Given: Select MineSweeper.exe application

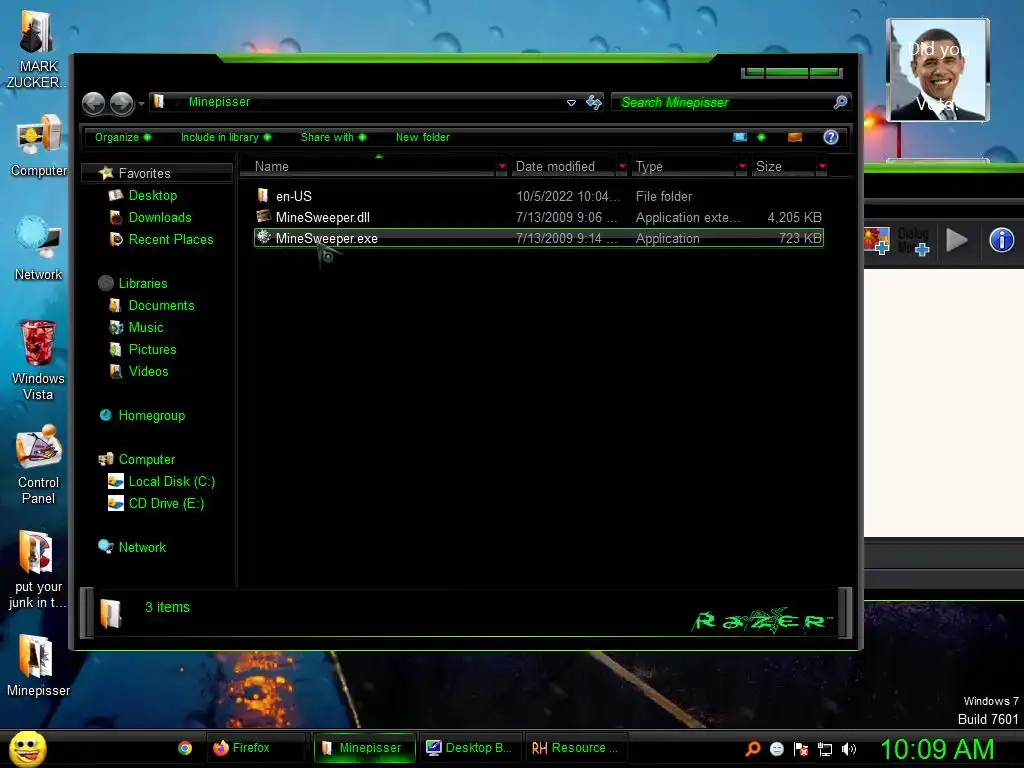Looking at the screenshot, I should 539,238.
